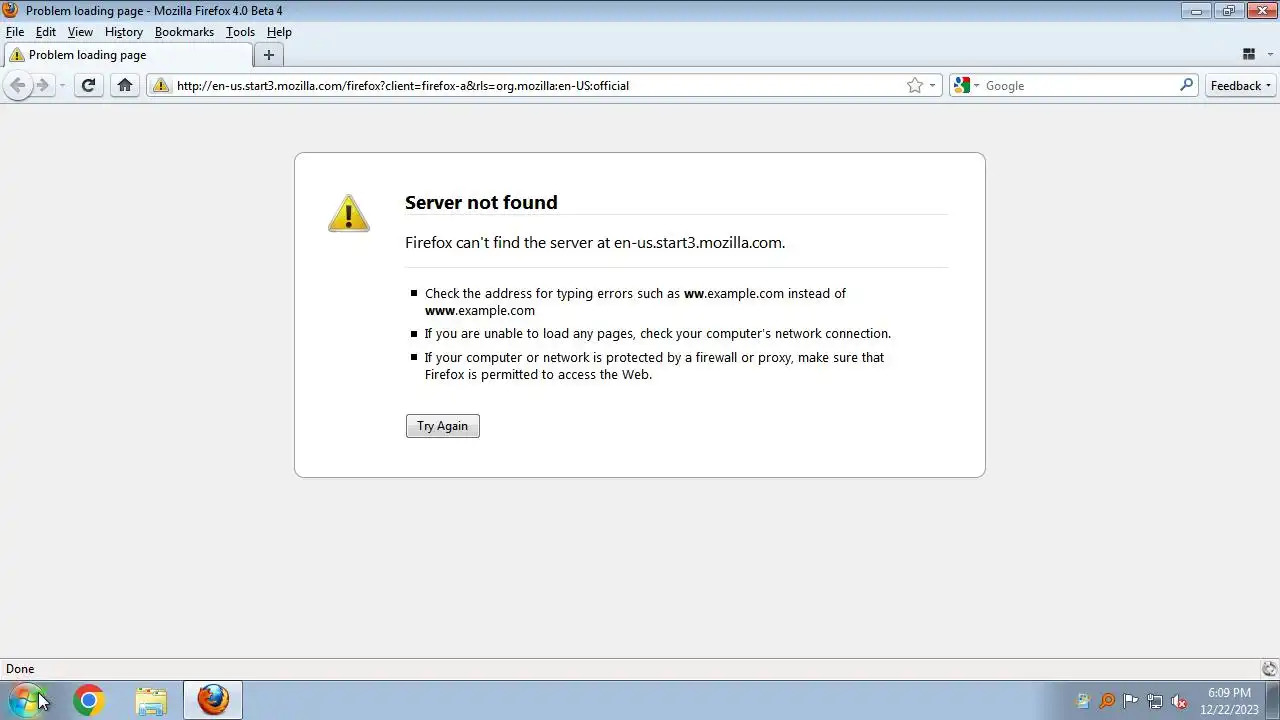Open the Tools menu
The image size is (1280, 720).
coord(240,32)
